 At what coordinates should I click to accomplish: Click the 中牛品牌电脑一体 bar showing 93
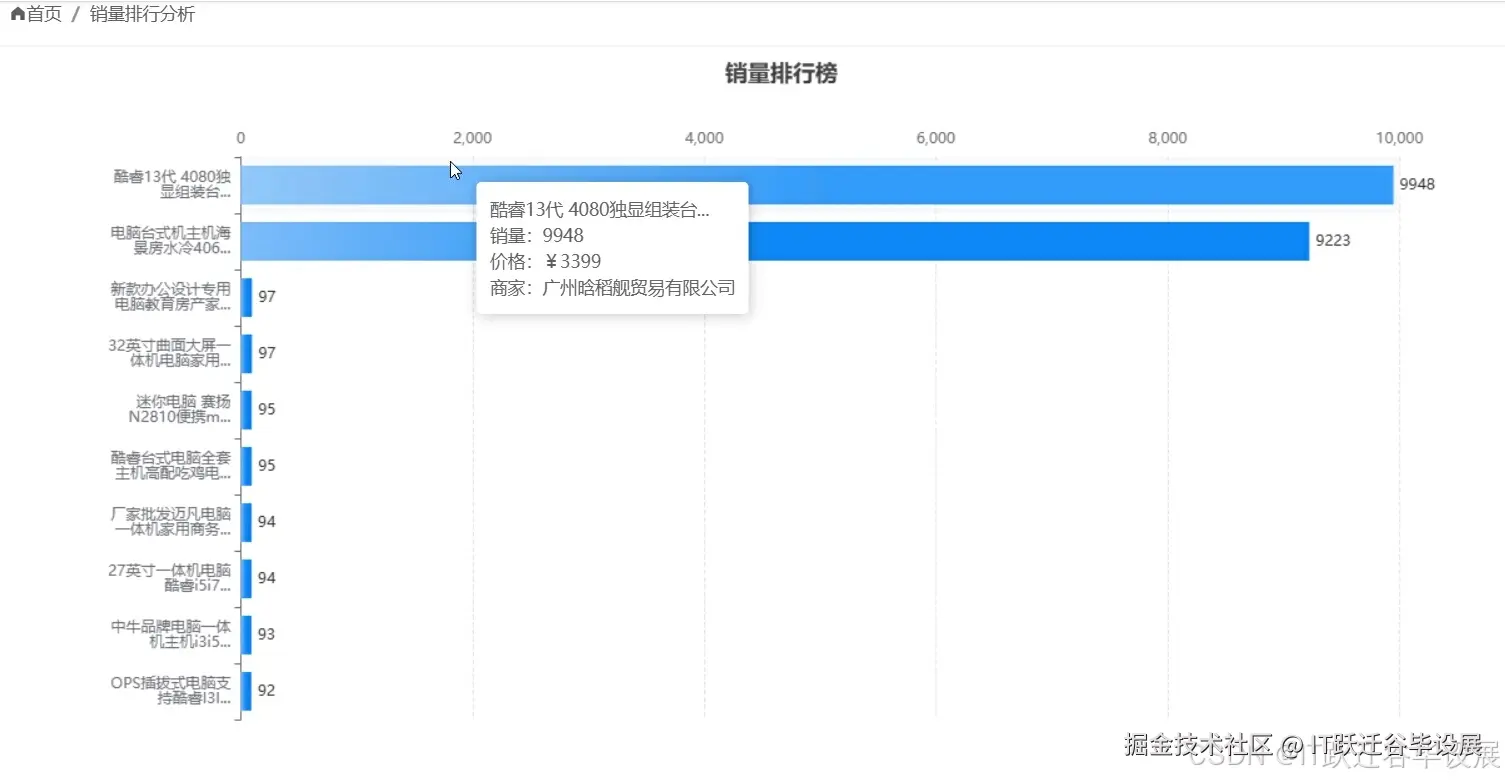(x=247, y=634)
